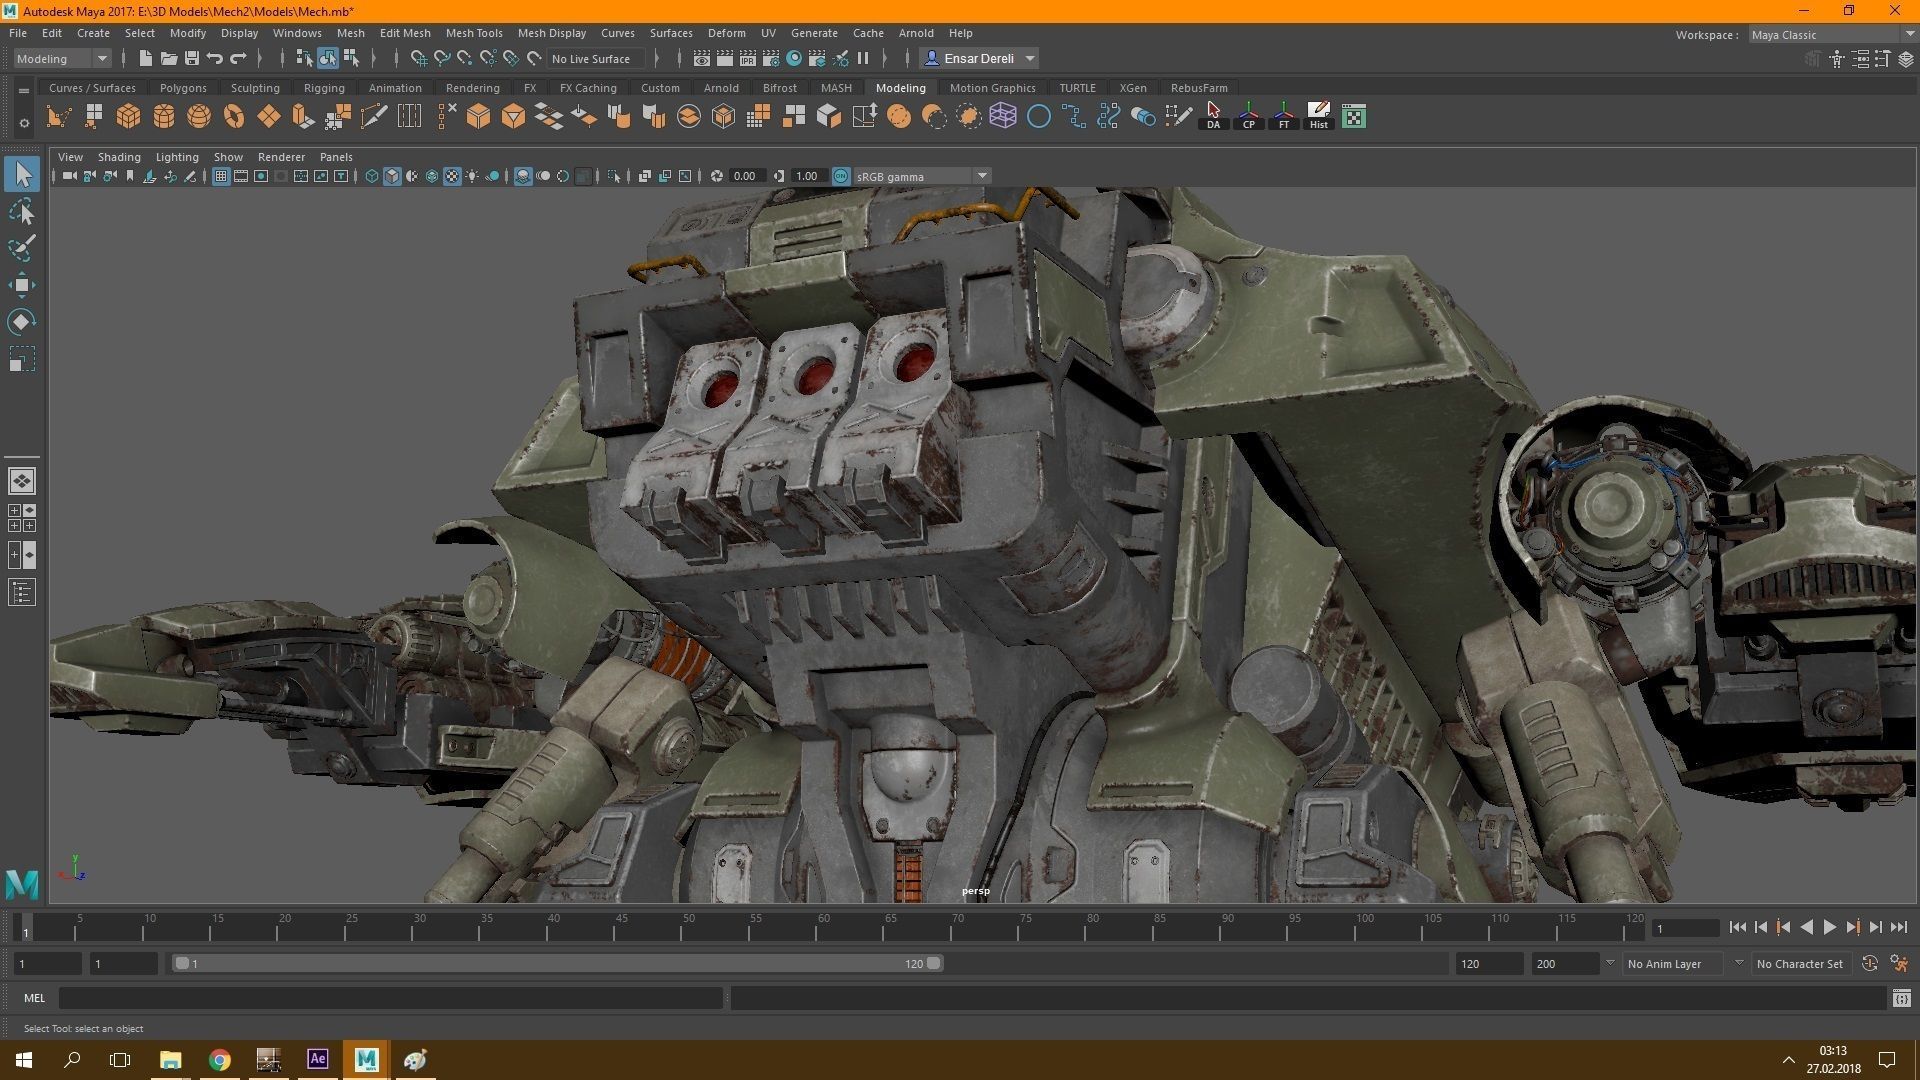The image size is (1920, 1080).
Task: Create a polygon cube from the shelf
Action: tap(128, 117)
